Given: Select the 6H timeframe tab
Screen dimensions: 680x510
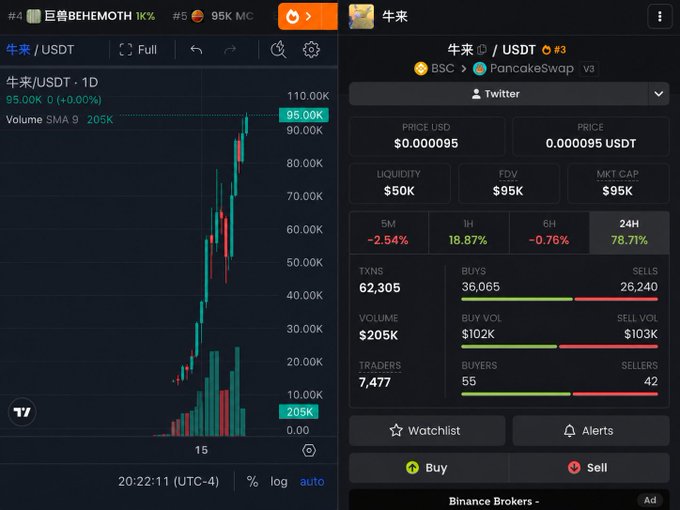Looking at the screenshot, I should (x=549, y=232).
